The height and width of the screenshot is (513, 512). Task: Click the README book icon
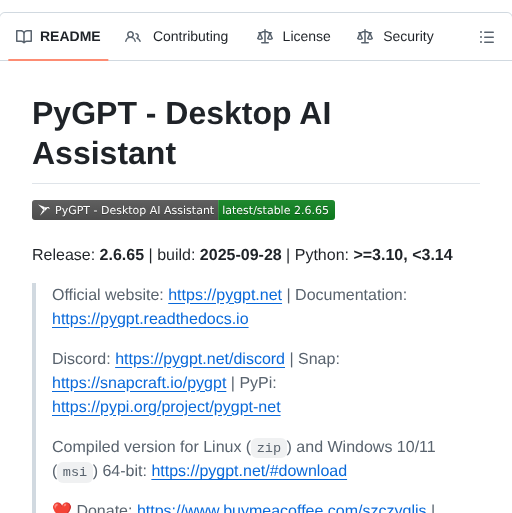click(x=24, y=37)
